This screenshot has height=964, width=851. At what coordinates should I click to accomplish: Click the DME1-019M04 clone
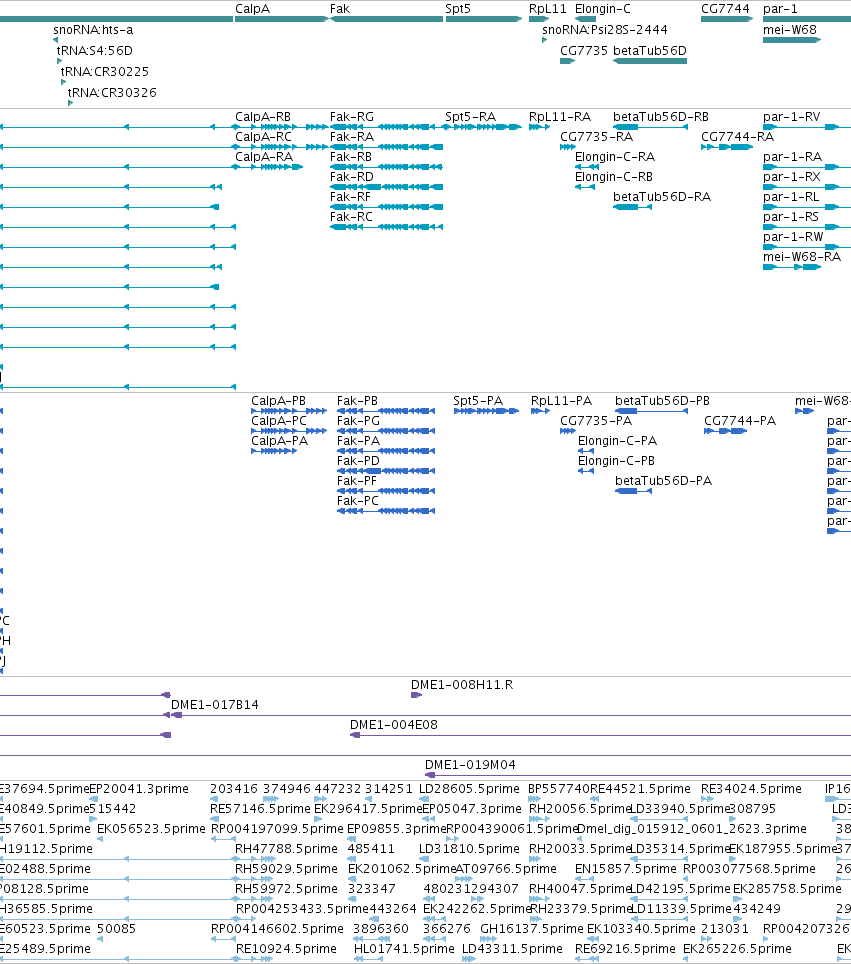(638, 775)
